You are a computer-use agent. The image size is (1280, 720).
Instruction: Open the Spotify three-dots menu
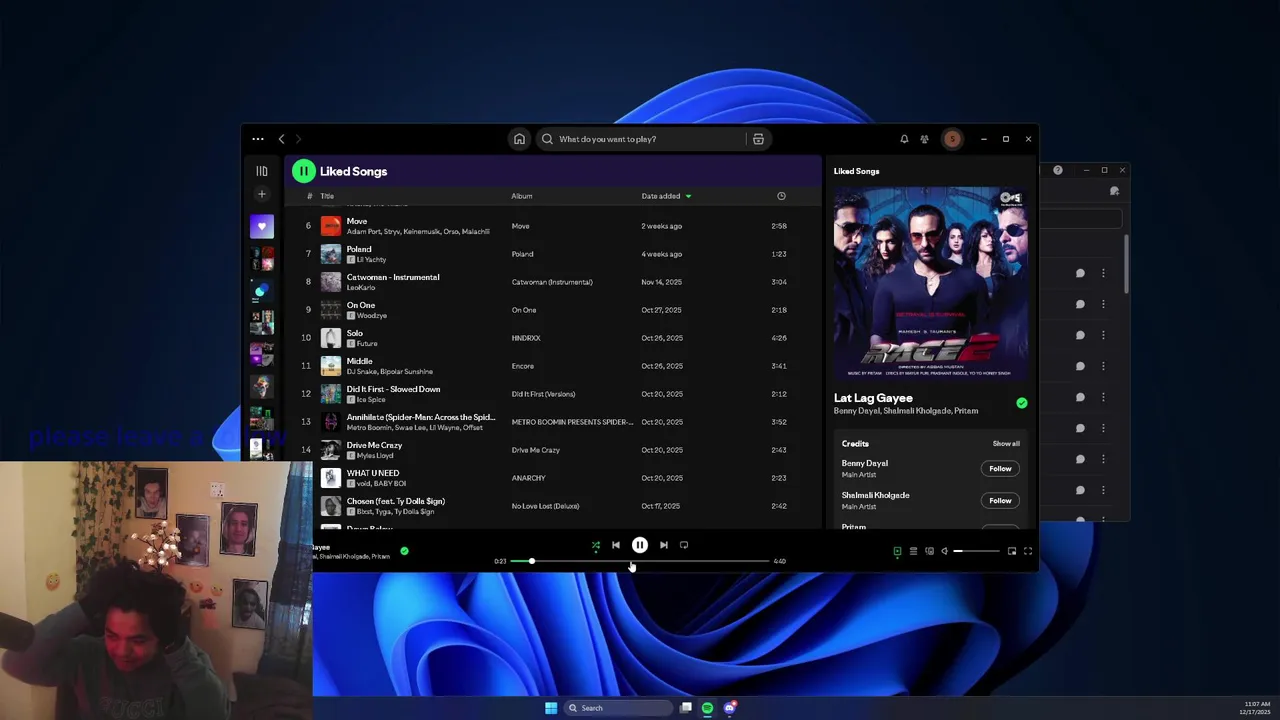258,139
